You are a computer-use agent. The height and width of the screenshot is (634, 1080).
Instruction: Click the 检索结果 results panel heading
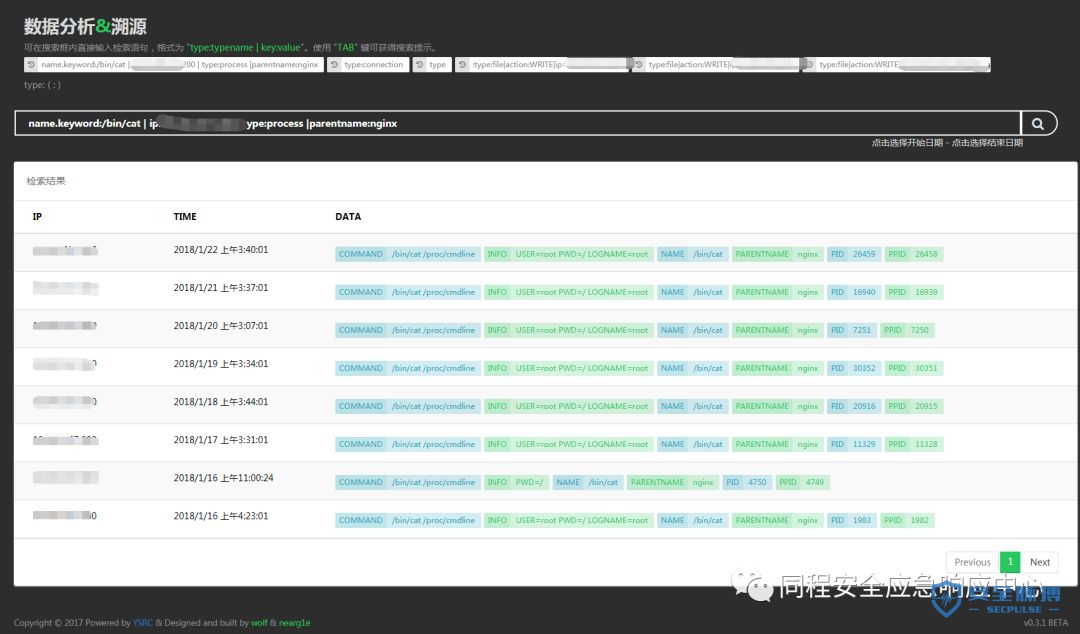46,181
